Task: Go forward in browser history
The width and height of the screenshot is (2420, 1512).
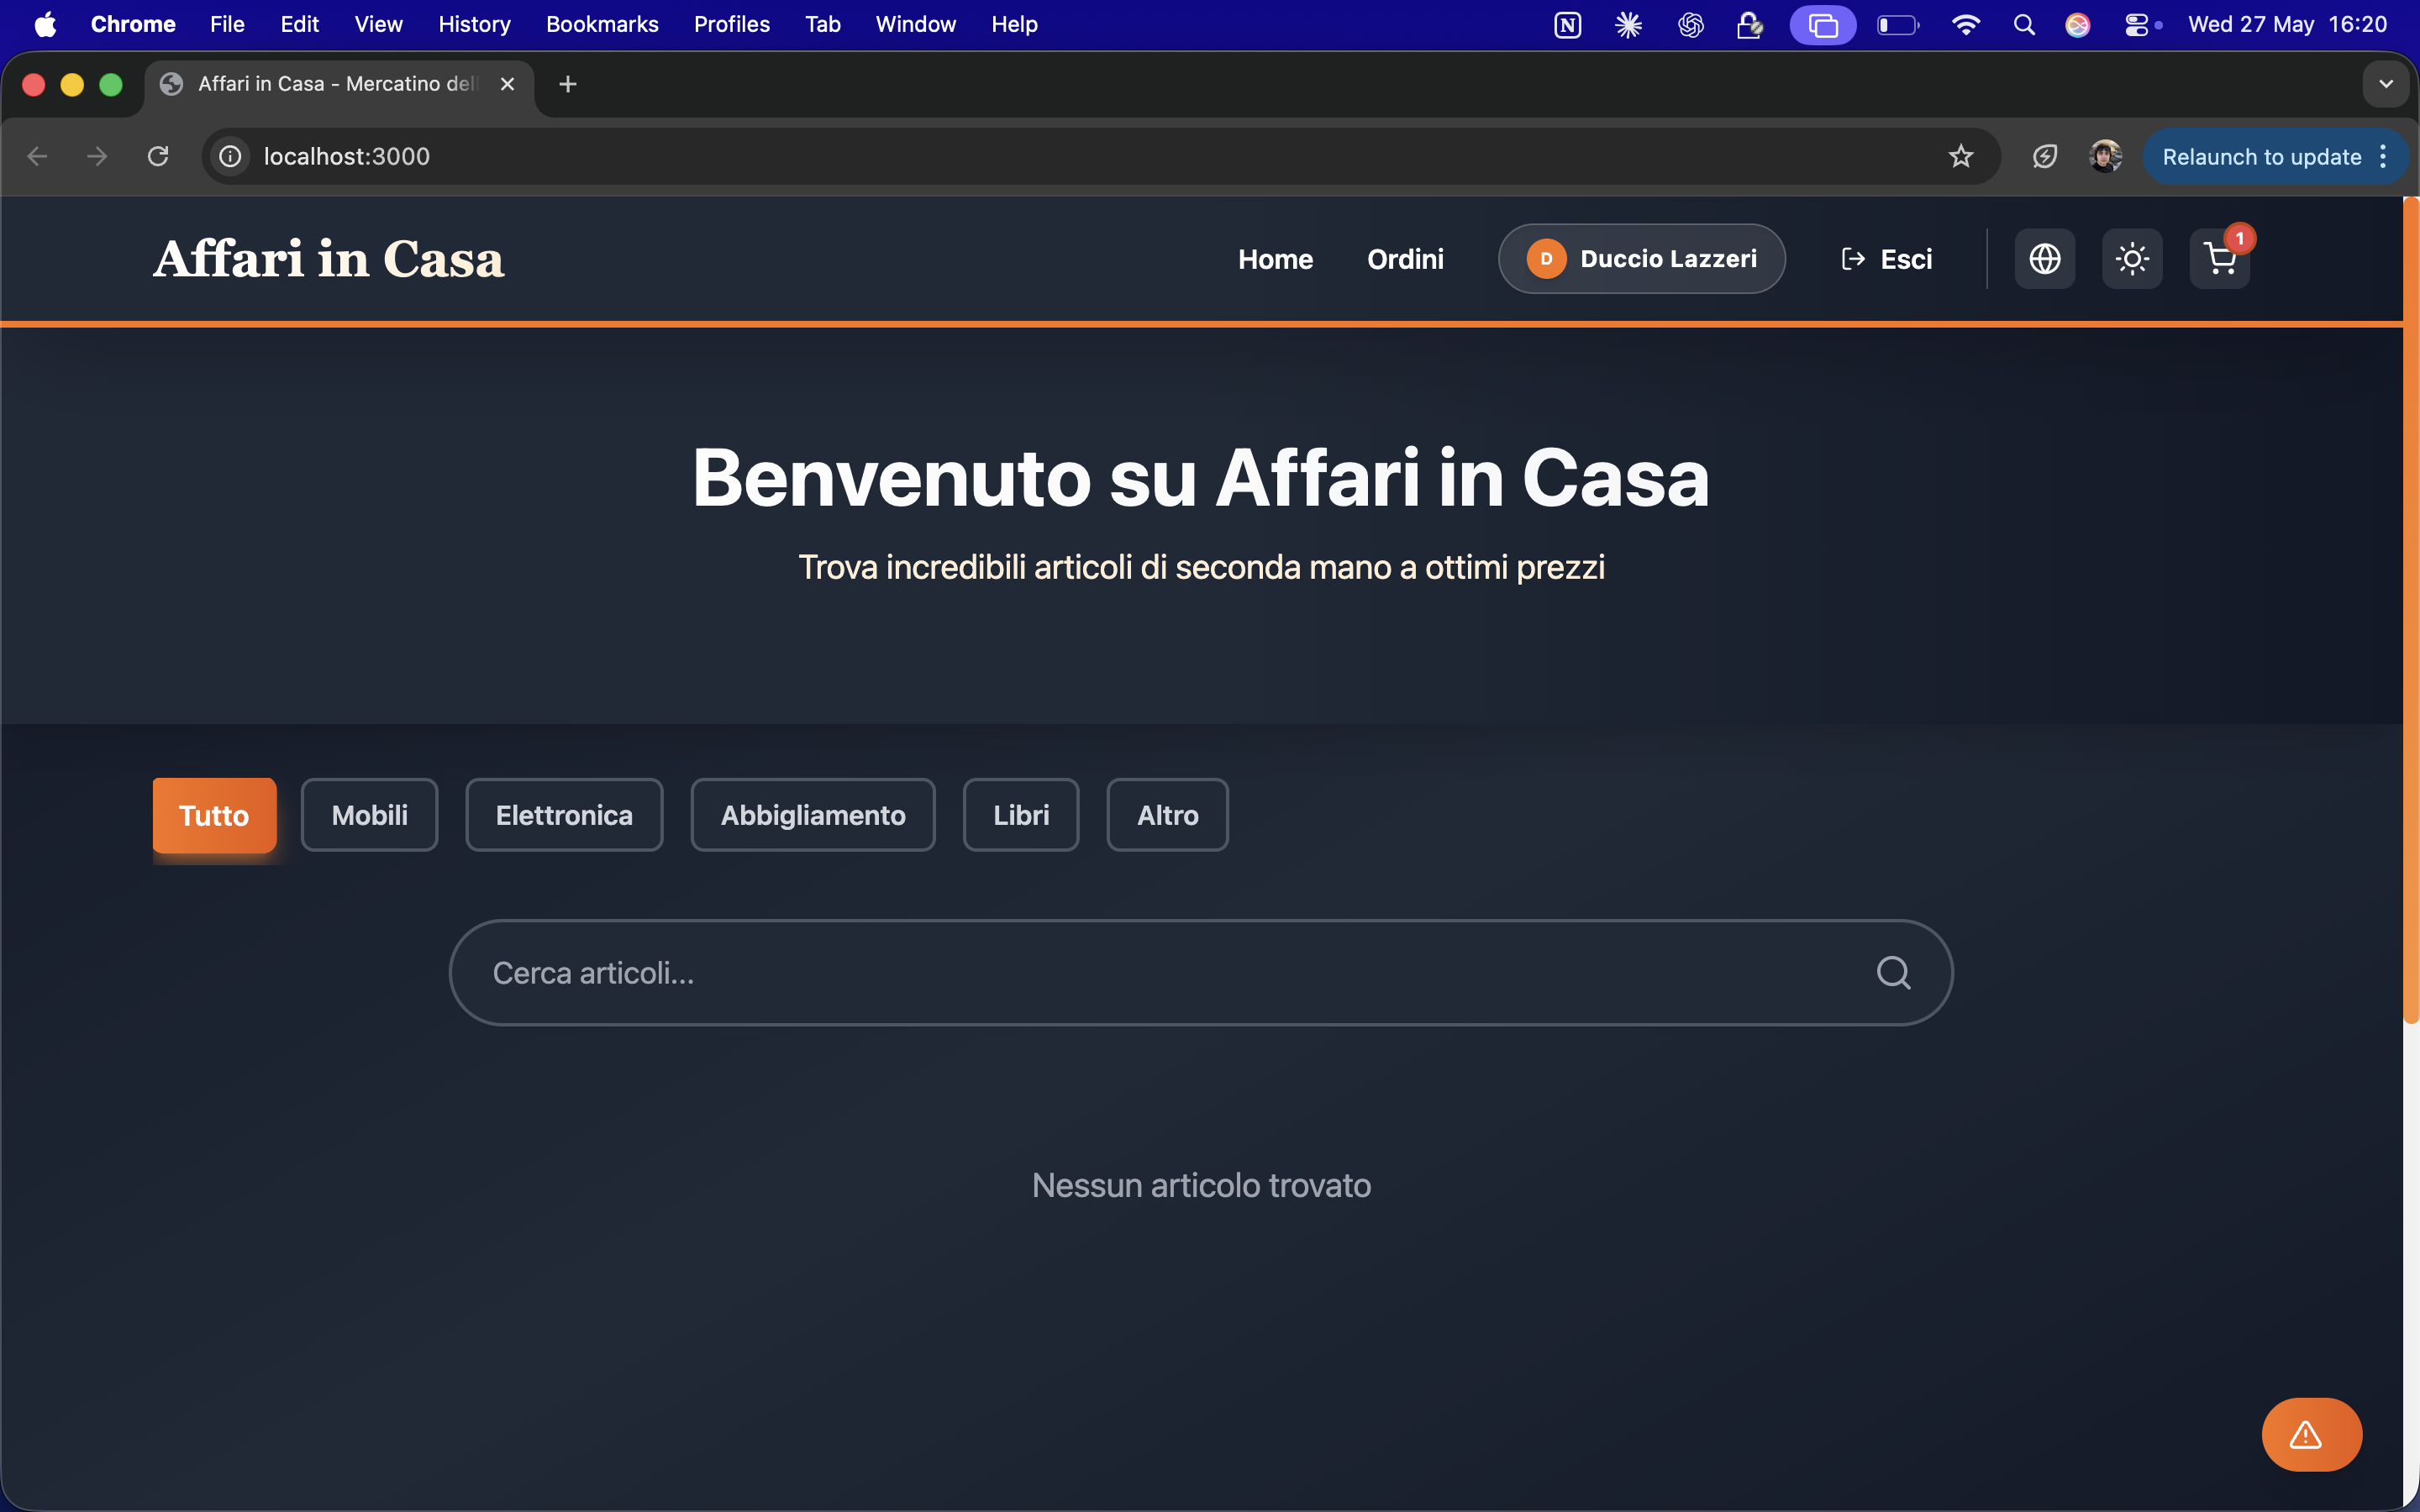Action: point(97,156)
